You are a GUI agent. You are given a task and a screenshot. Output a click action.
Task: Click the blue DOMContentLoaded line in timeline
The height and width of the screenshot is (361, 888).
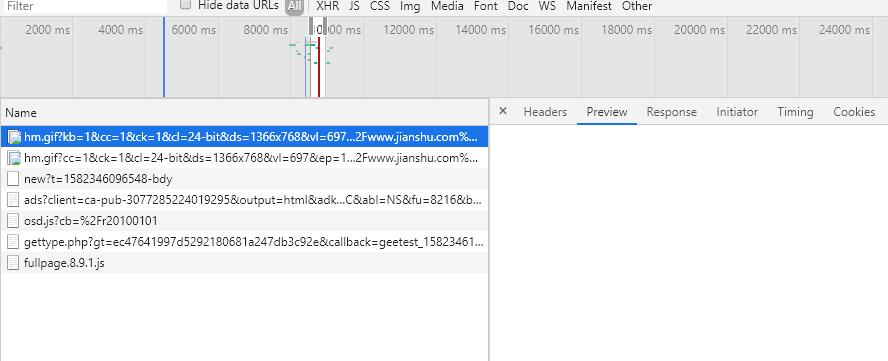[164, 57]
